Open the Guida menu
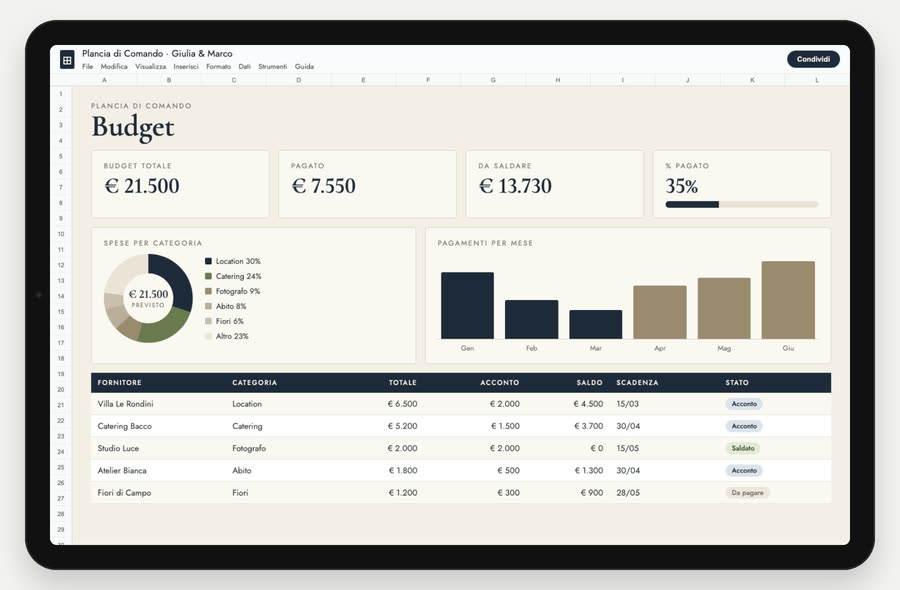Viewport: 900px width, 590px height. 304,67
